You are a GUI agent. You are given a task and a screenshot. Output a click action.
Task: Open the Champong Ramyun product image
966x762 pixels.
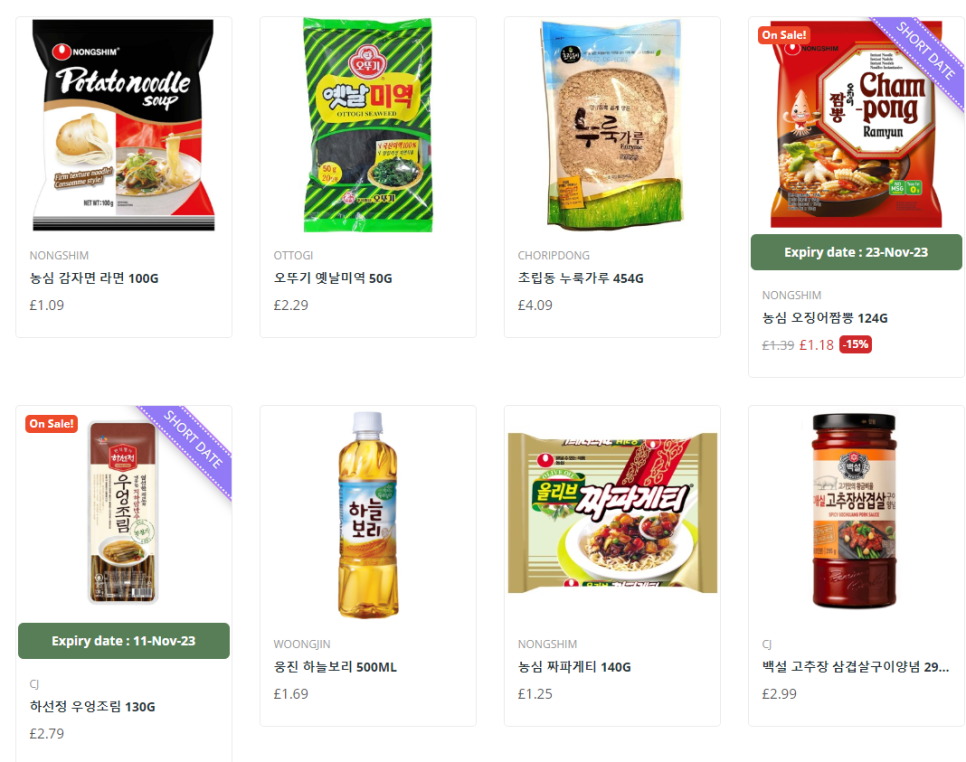tap(856, 125)
